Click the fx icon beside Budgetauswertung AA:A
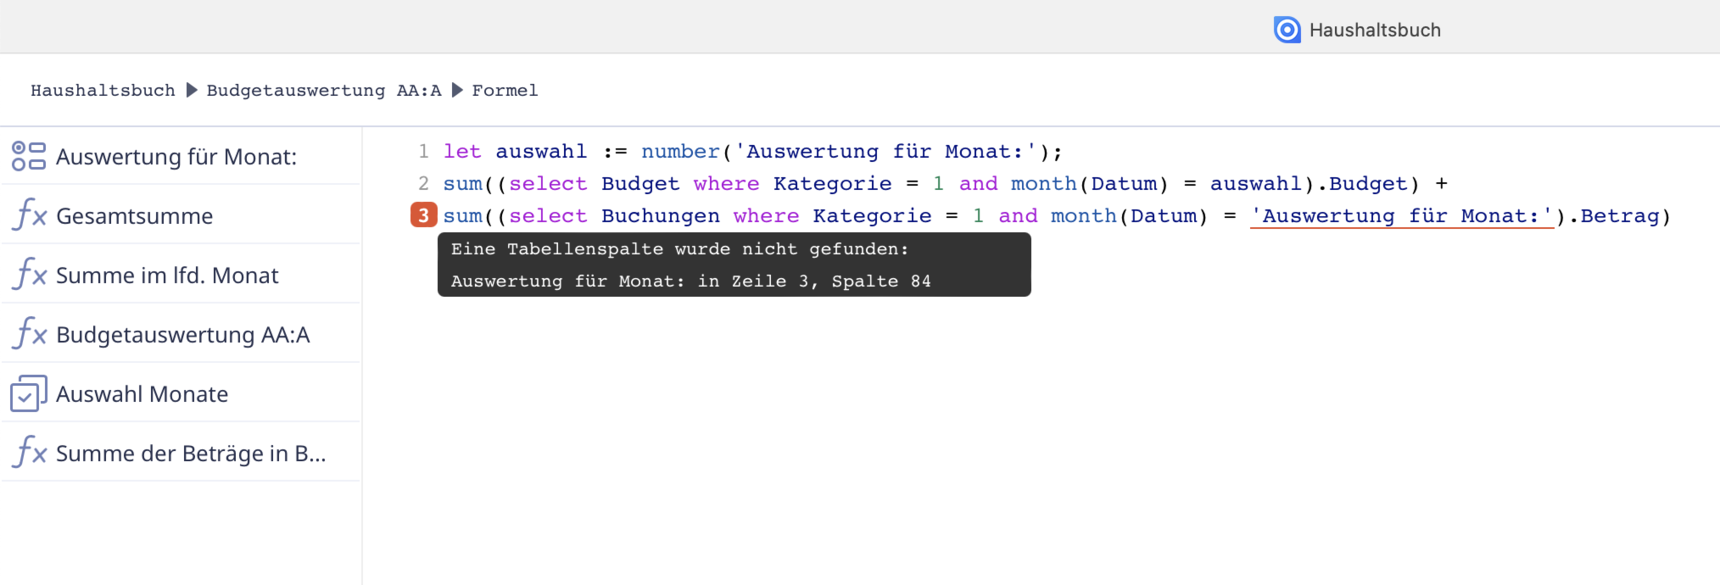Screen dimensions: 1720x585 pos(29,334)
